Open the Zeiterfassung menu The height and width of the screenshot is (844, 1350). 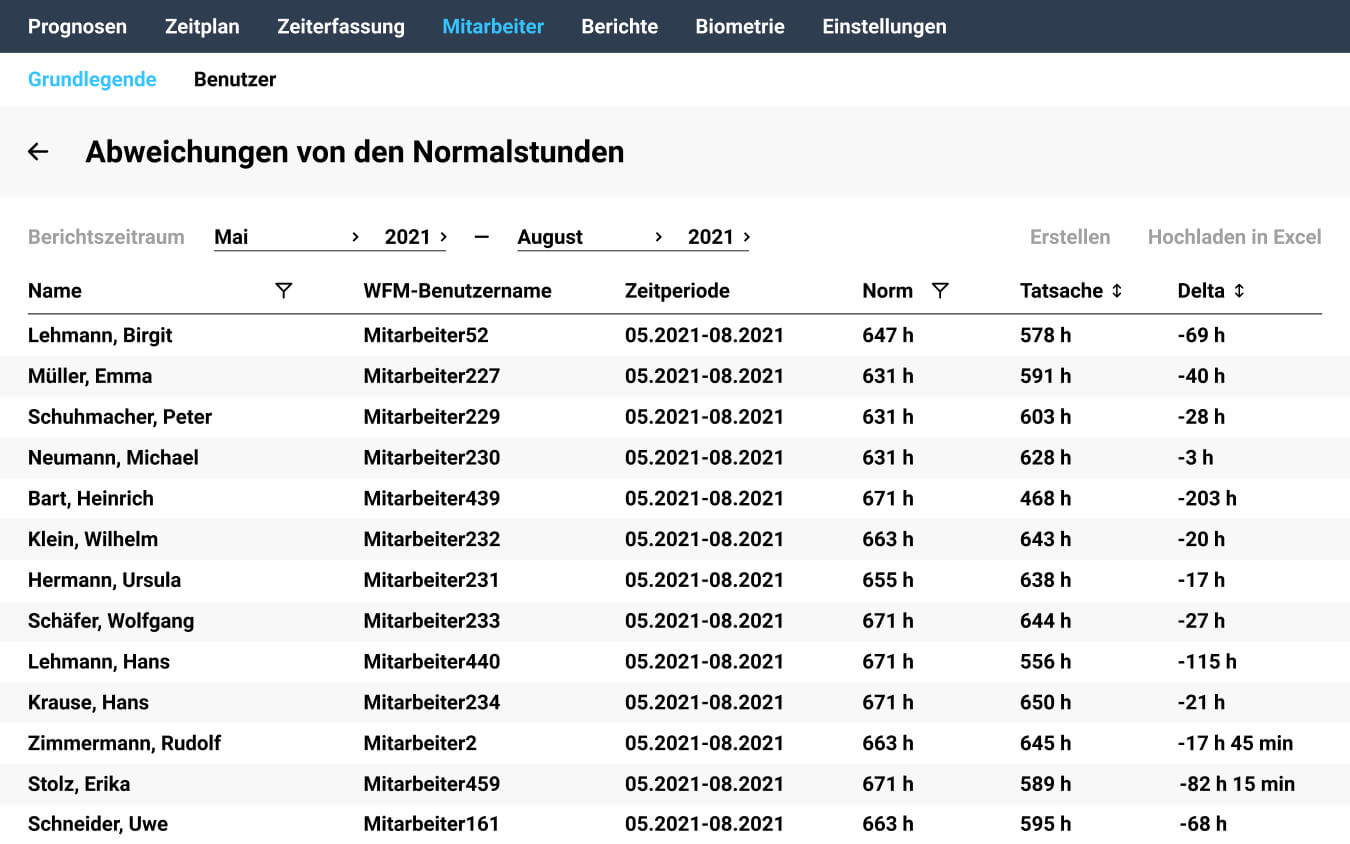(x=341, y=27)
